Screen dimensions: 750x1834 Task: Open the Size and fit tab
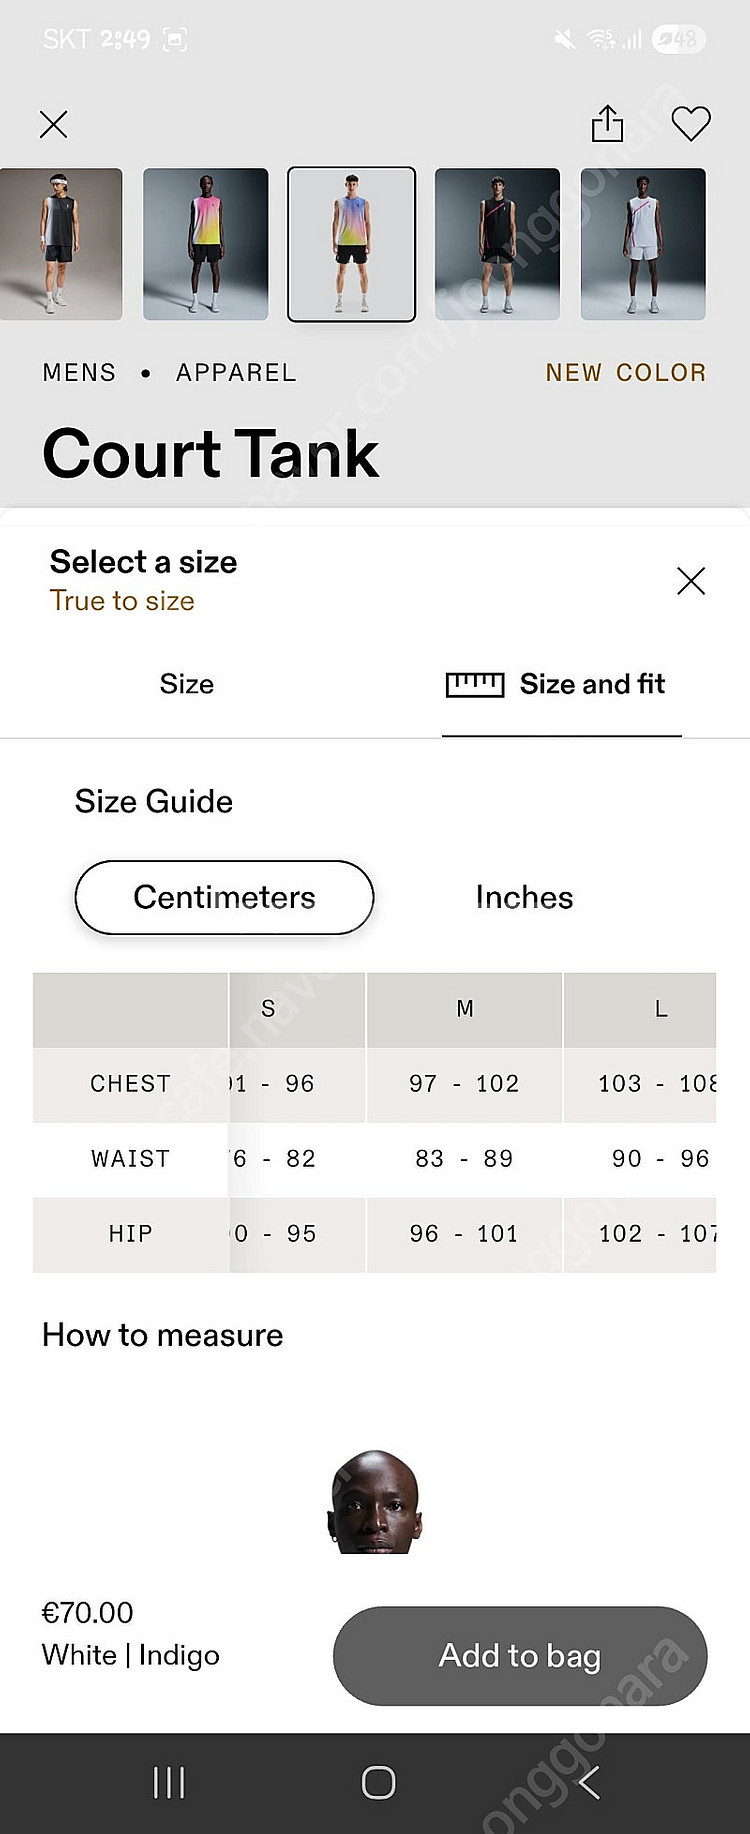(x=562, y=685)
